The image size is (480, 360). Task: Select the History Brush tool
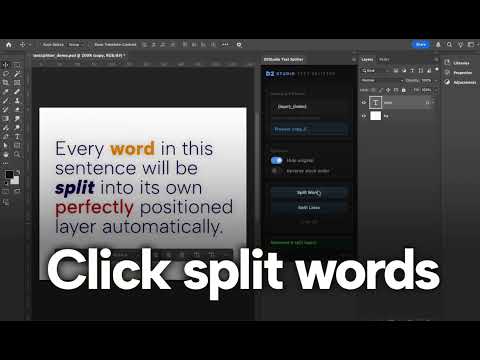(x=6, y=110)
